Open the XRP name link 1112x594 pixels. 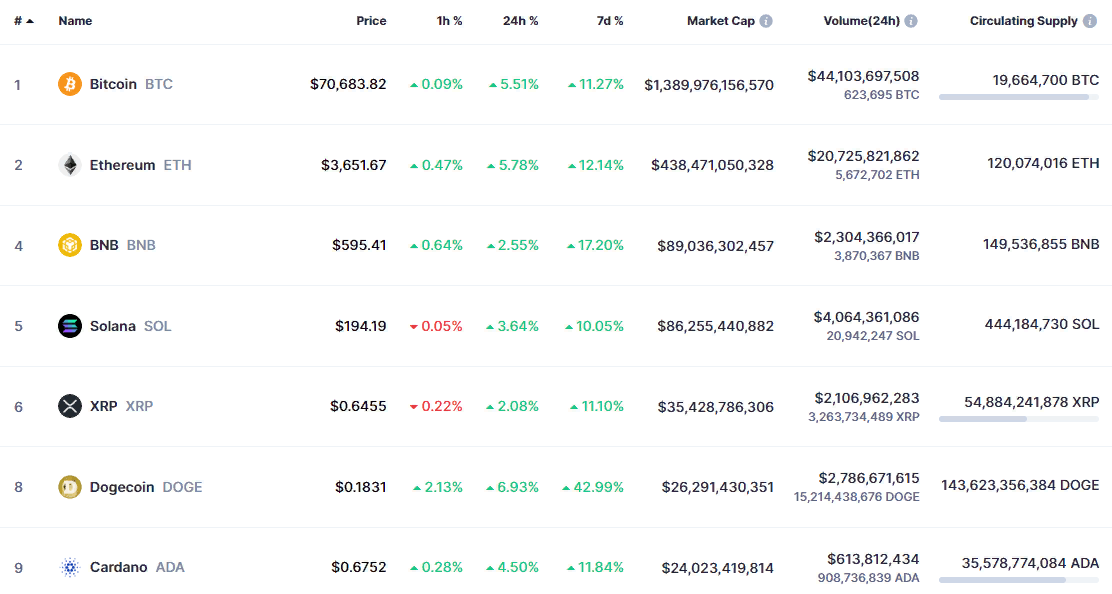(x=121, y=406)
